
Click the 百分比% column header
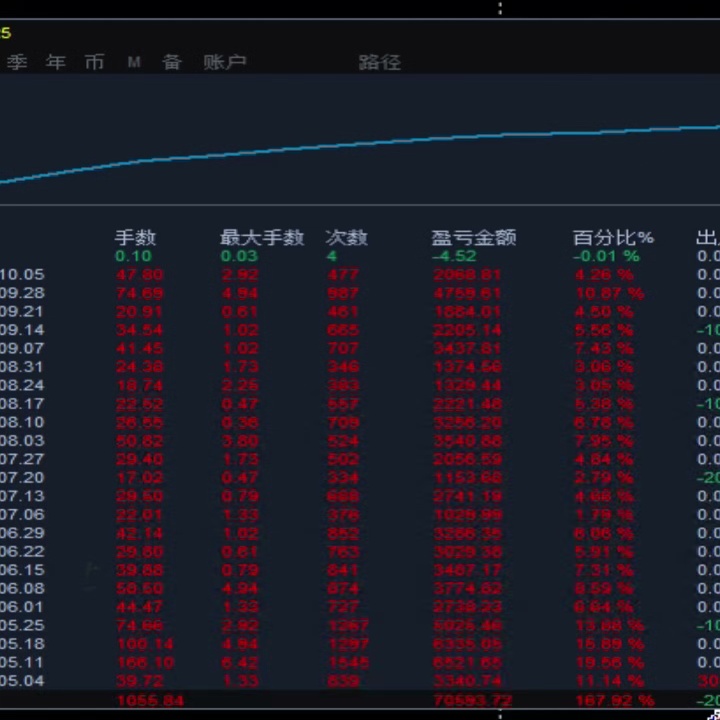pos(613,237)
